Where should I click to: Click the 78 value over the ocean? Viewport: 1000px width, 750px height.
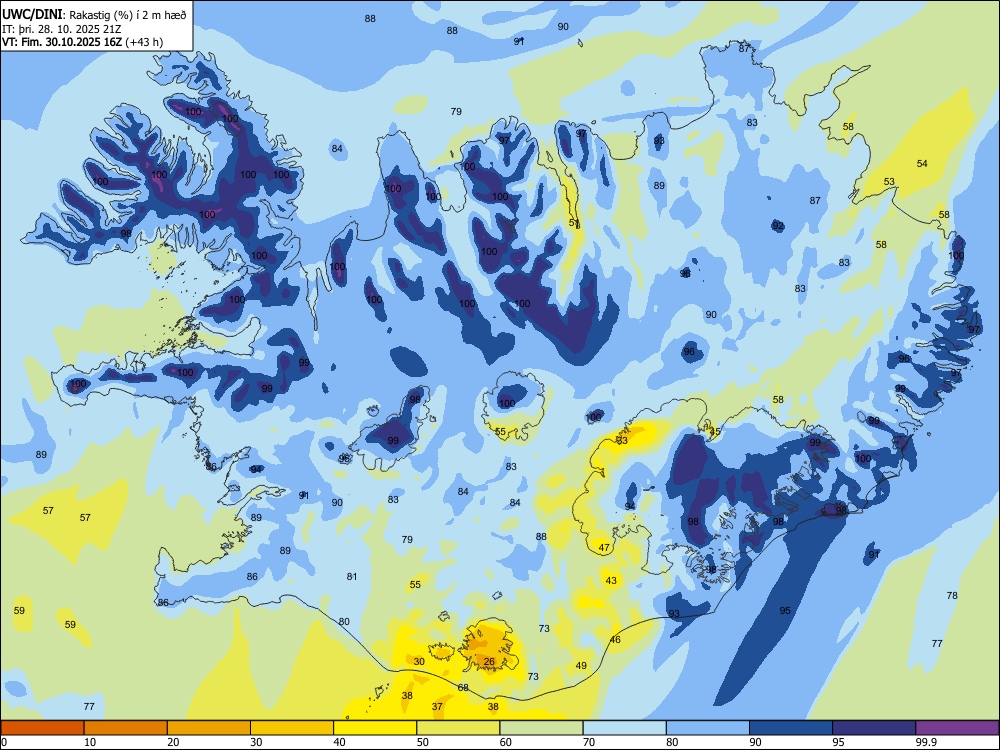(952, 596)
